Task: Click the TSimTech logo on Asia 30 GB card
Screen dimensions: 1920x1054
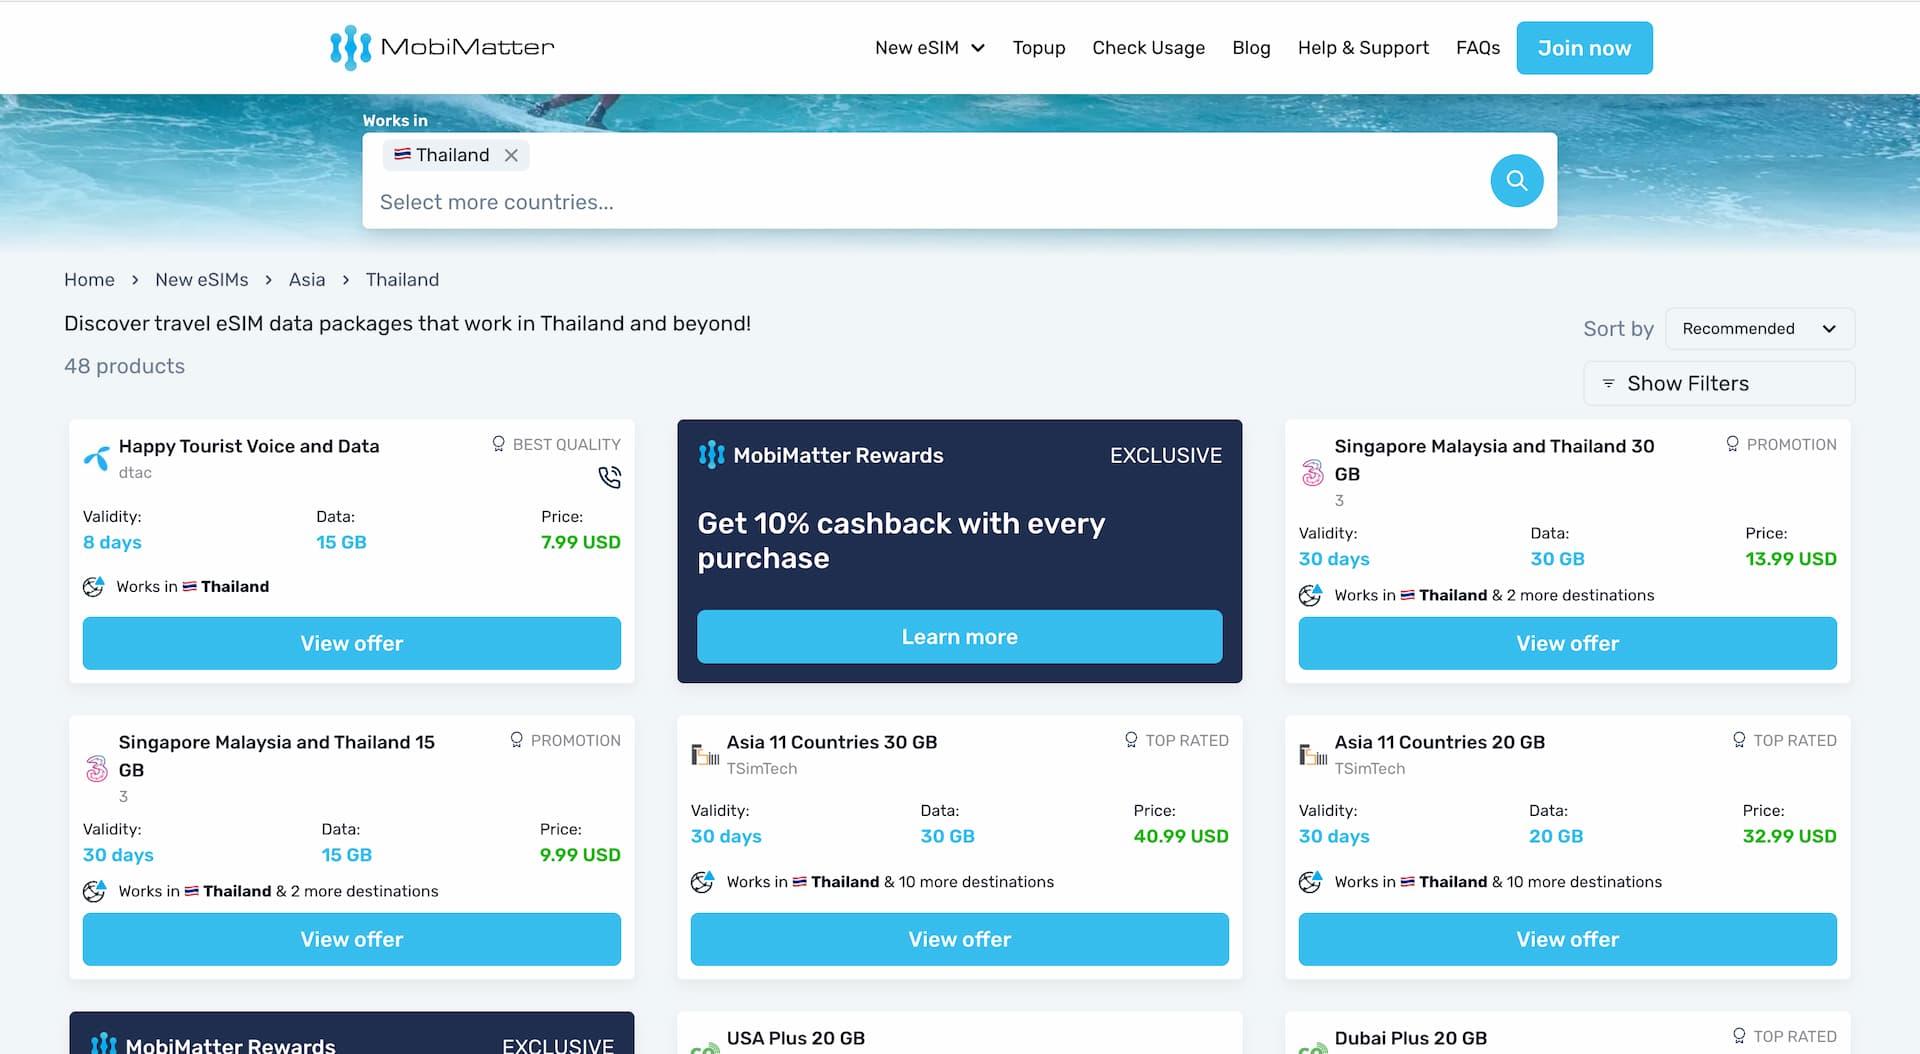Action: (705, 755)
